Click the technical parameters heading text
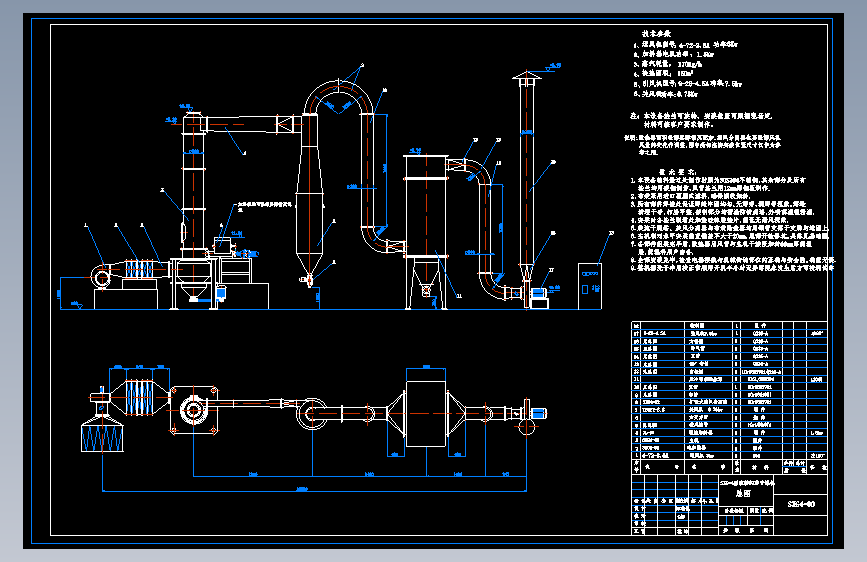Screen dimensions: 867x562 [656, 34]
